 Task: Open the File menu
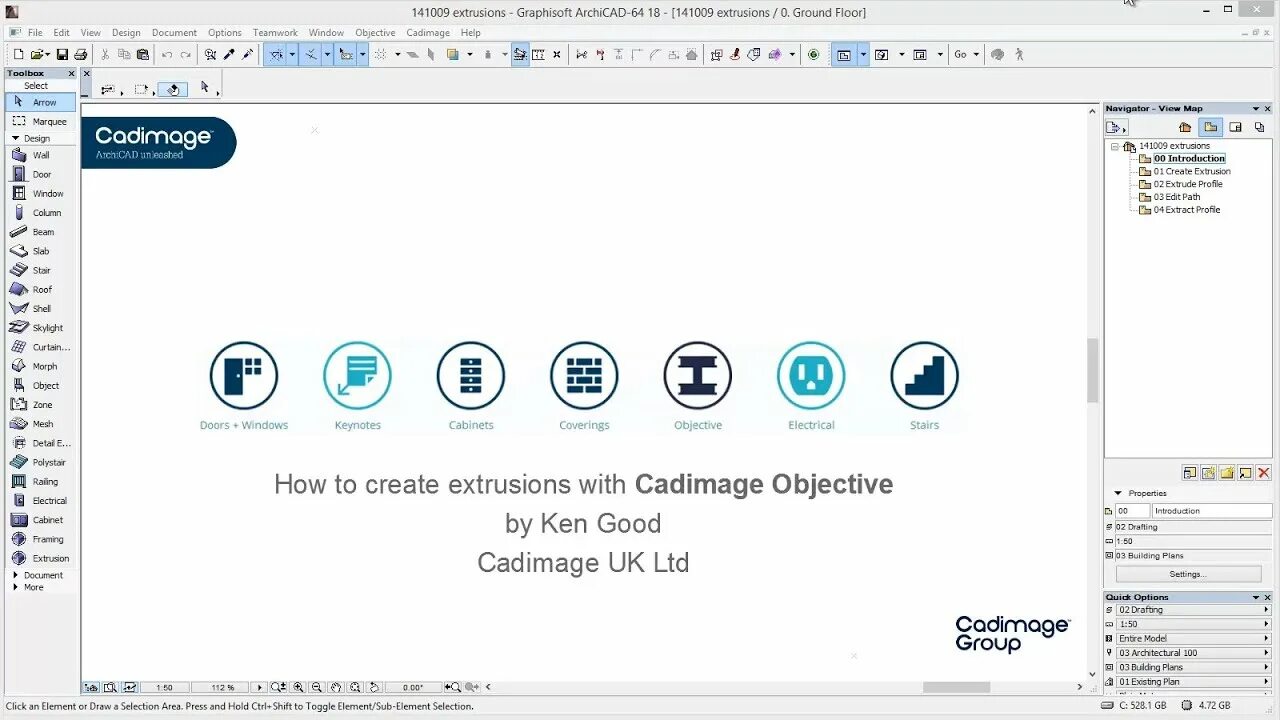35,33
